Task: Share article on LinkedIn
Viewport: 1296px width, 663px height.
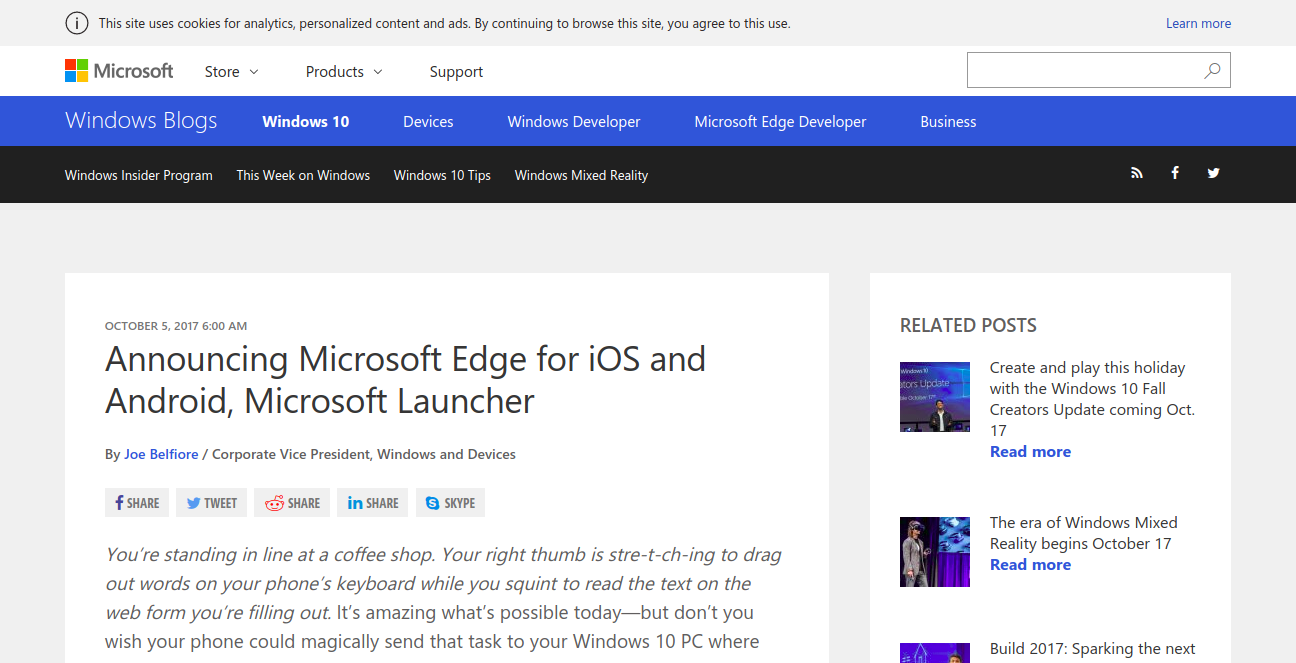Action: [x=373, y=503]
